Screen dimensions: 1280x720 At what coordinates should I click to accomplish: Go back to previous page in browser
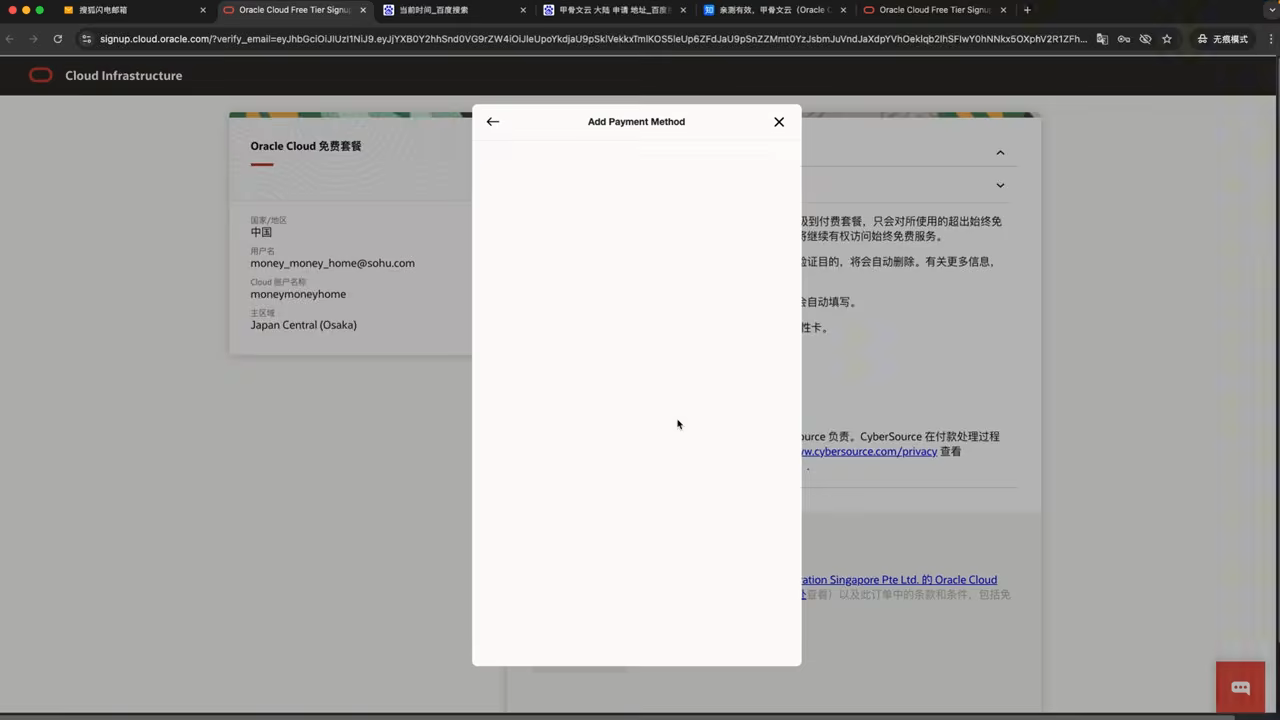[10, 39]
